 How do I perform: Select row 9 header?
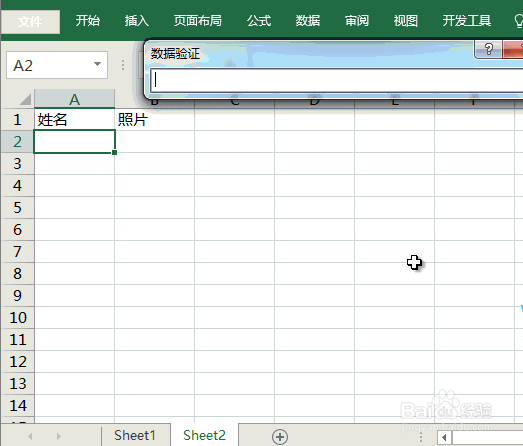coord(17,296)
